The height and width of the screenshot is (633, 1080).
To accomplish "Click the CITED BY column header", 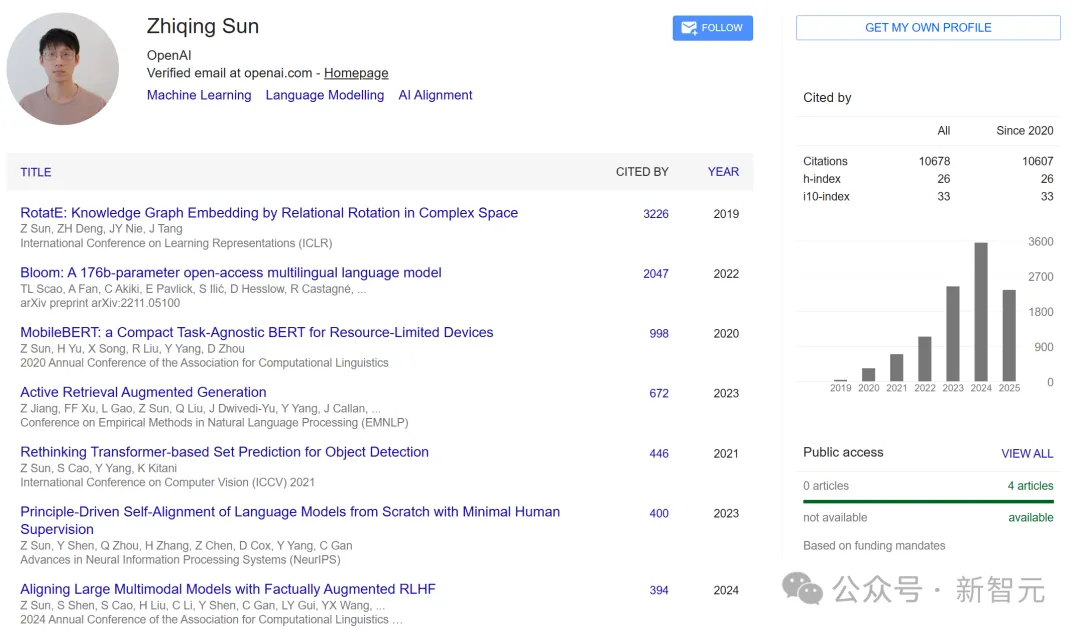I will [642, 172].
